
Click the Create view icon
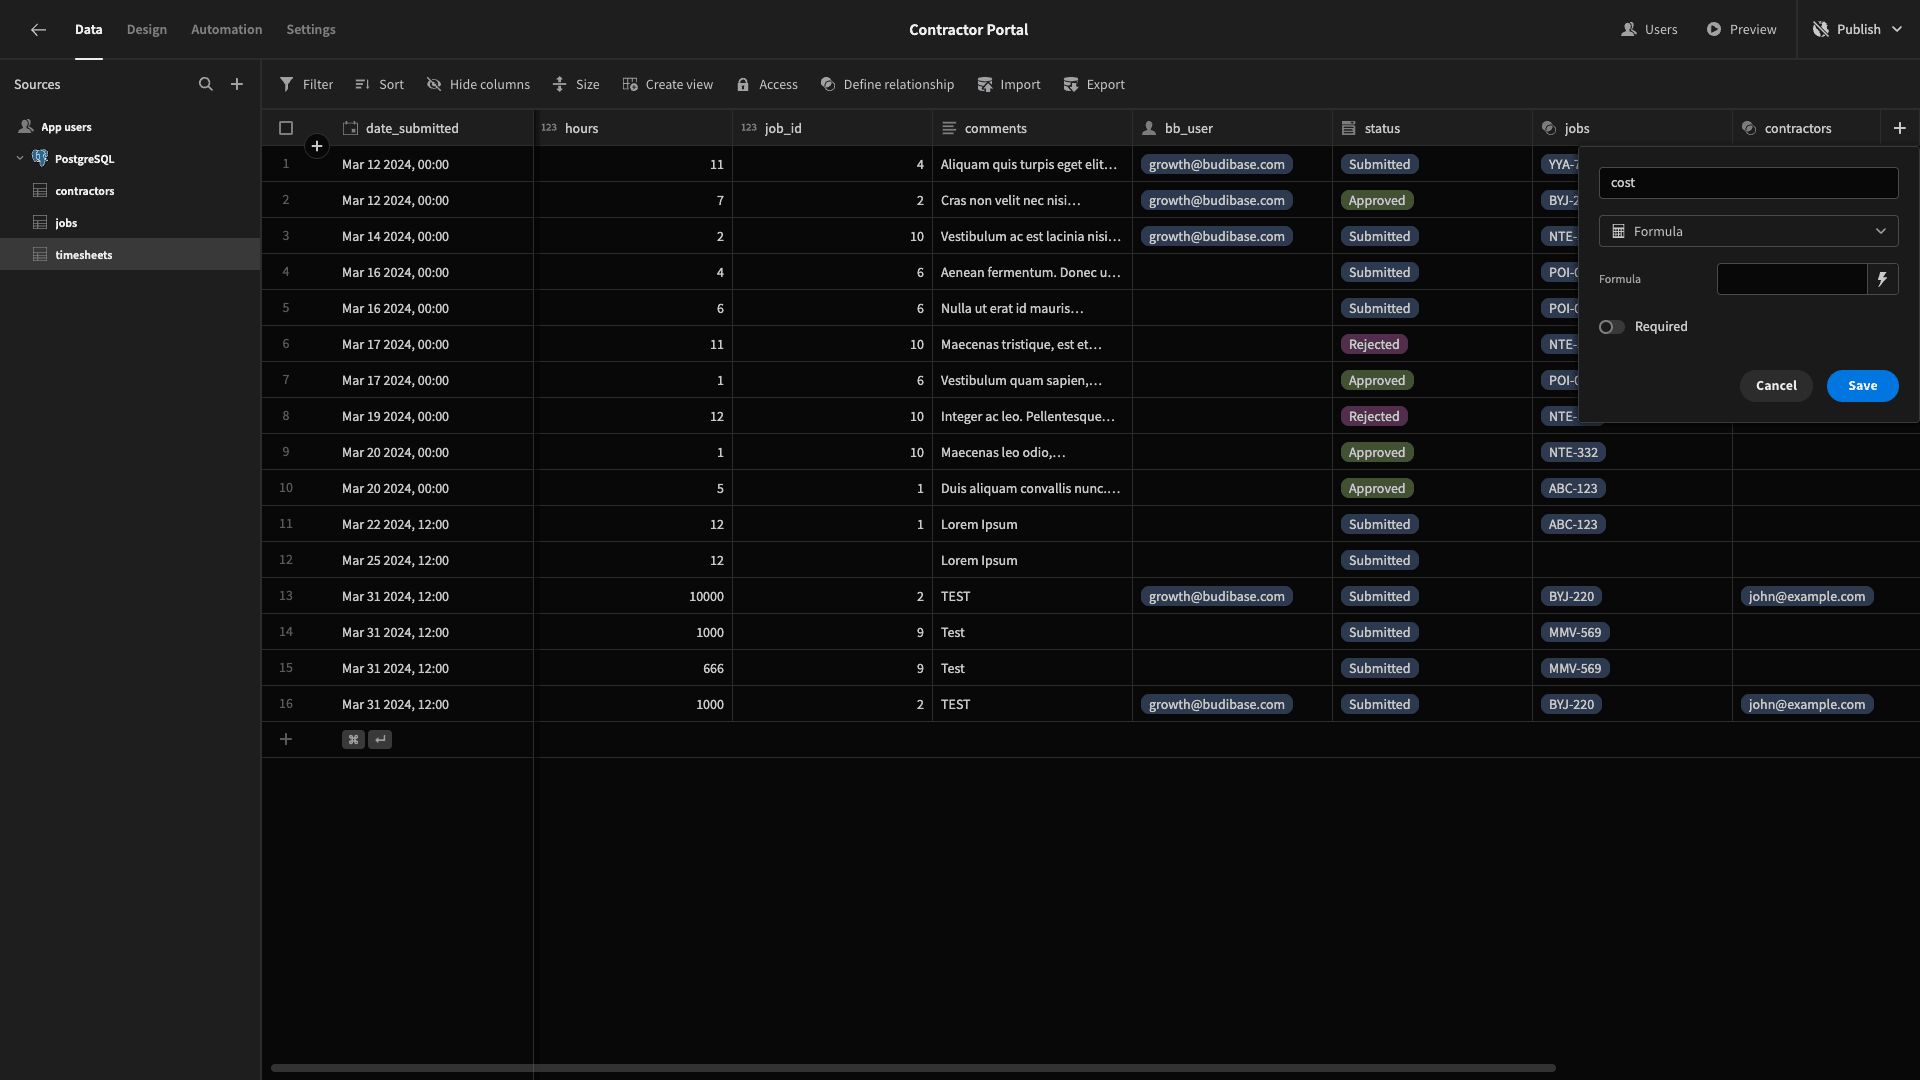(630, 84)
